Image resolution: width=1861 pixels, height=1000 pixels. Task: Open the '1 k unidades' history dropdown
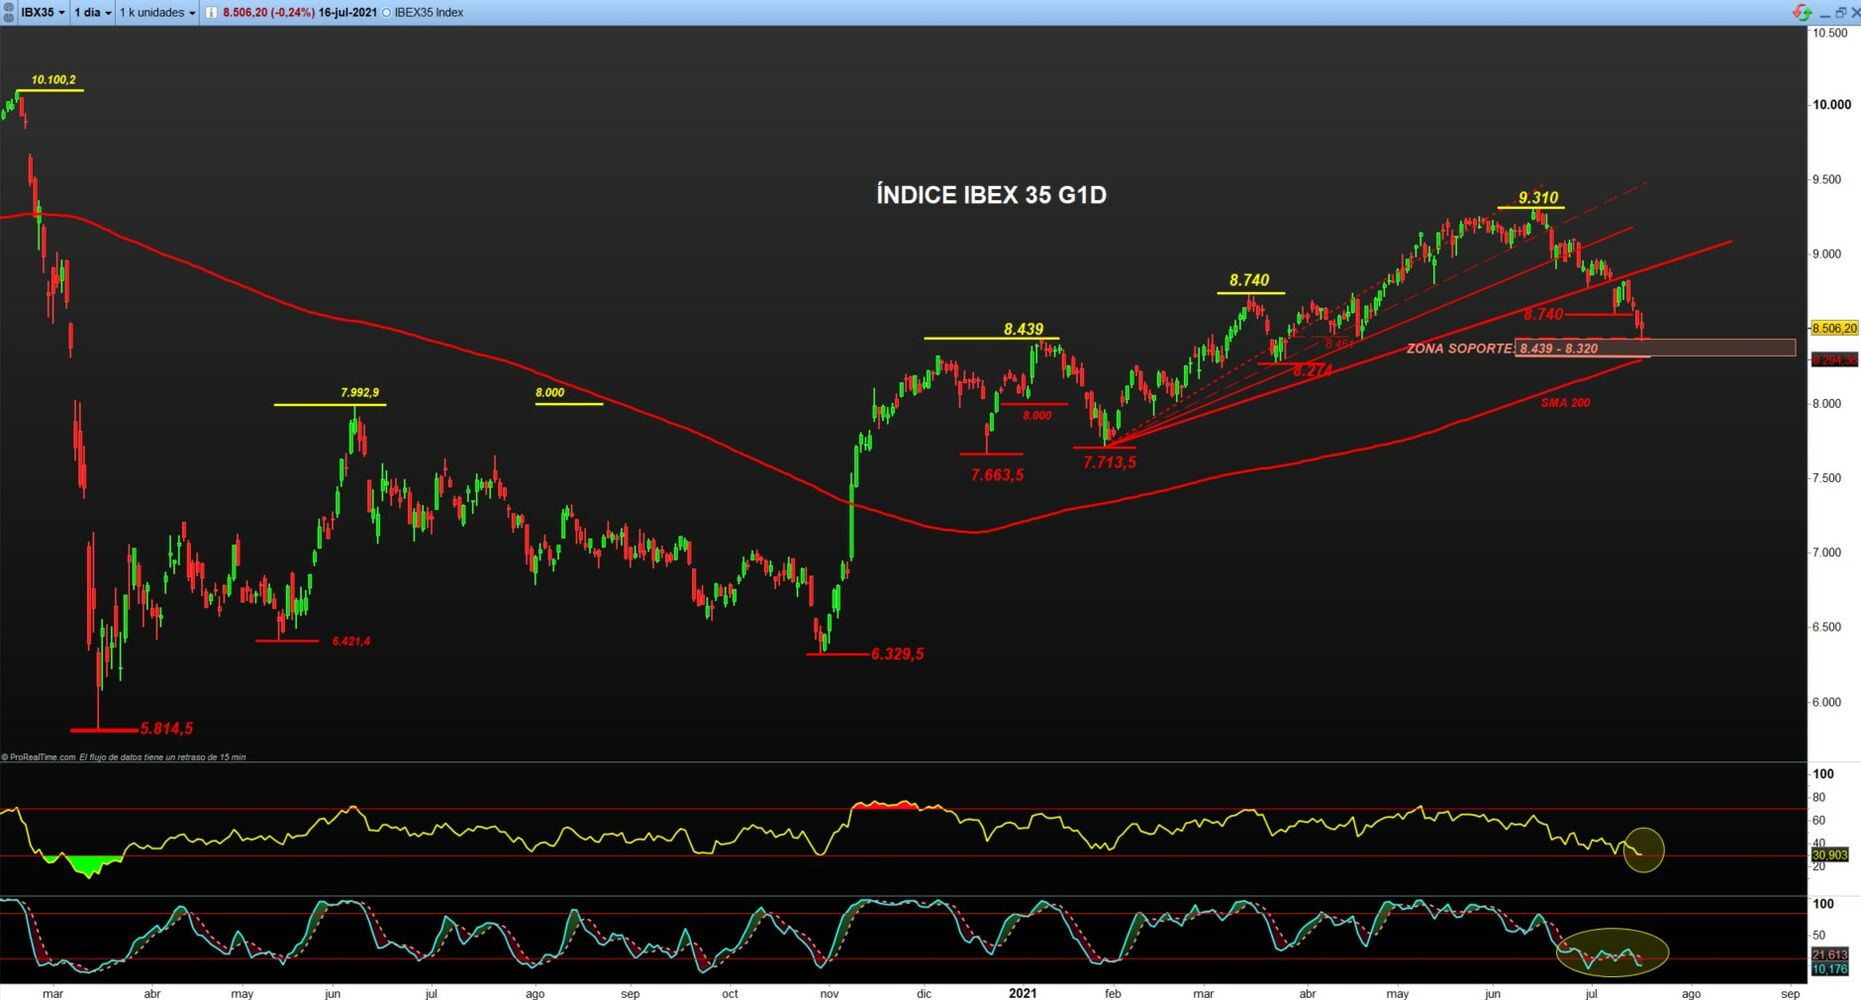click(x=157, y=12)
